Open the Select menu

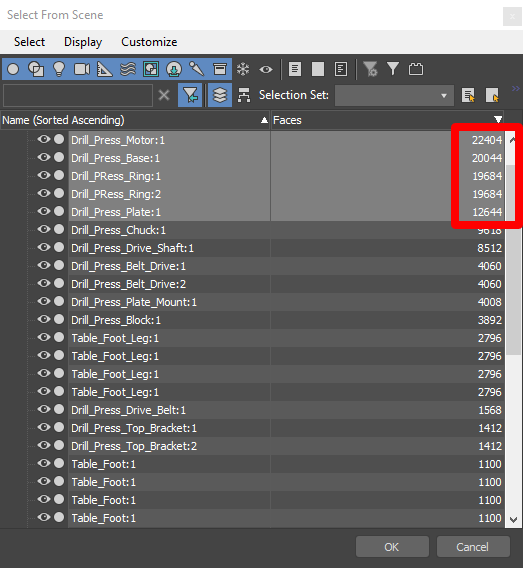tap(29, 42)
